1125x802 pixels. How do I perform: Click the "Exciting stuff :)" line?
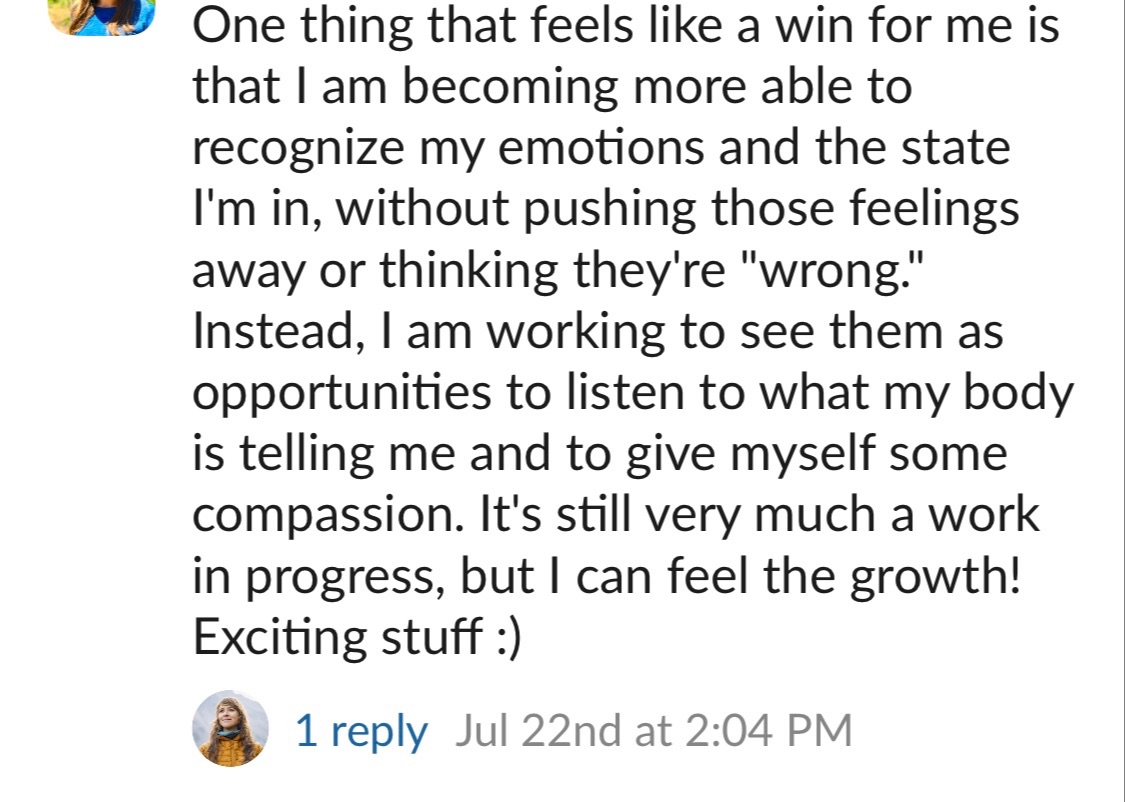click(x=357, y=638)
